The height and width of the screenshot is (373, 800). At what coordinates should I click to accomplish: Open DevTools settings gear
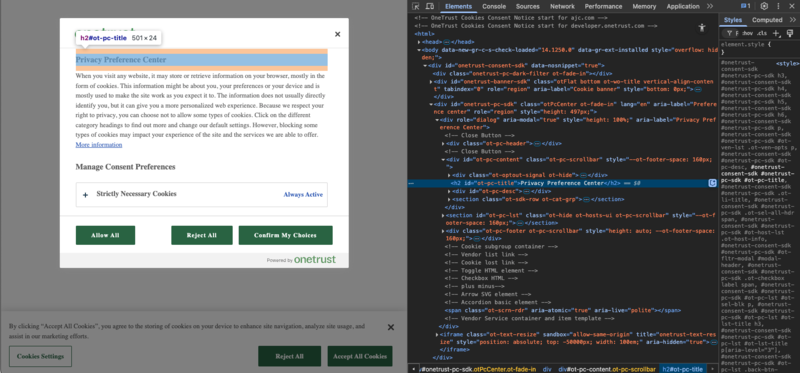pos(764,6)
